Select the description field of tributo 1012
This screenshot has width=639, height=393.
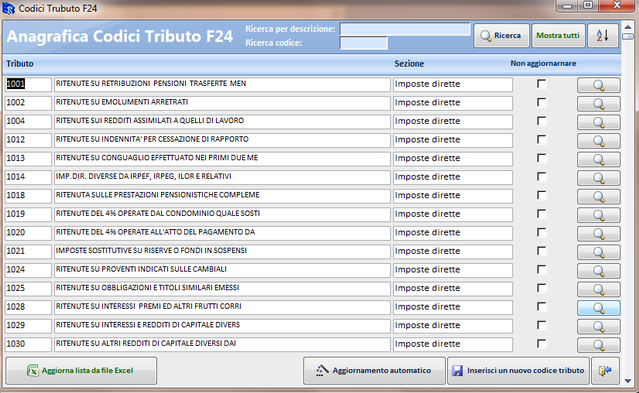222,140
